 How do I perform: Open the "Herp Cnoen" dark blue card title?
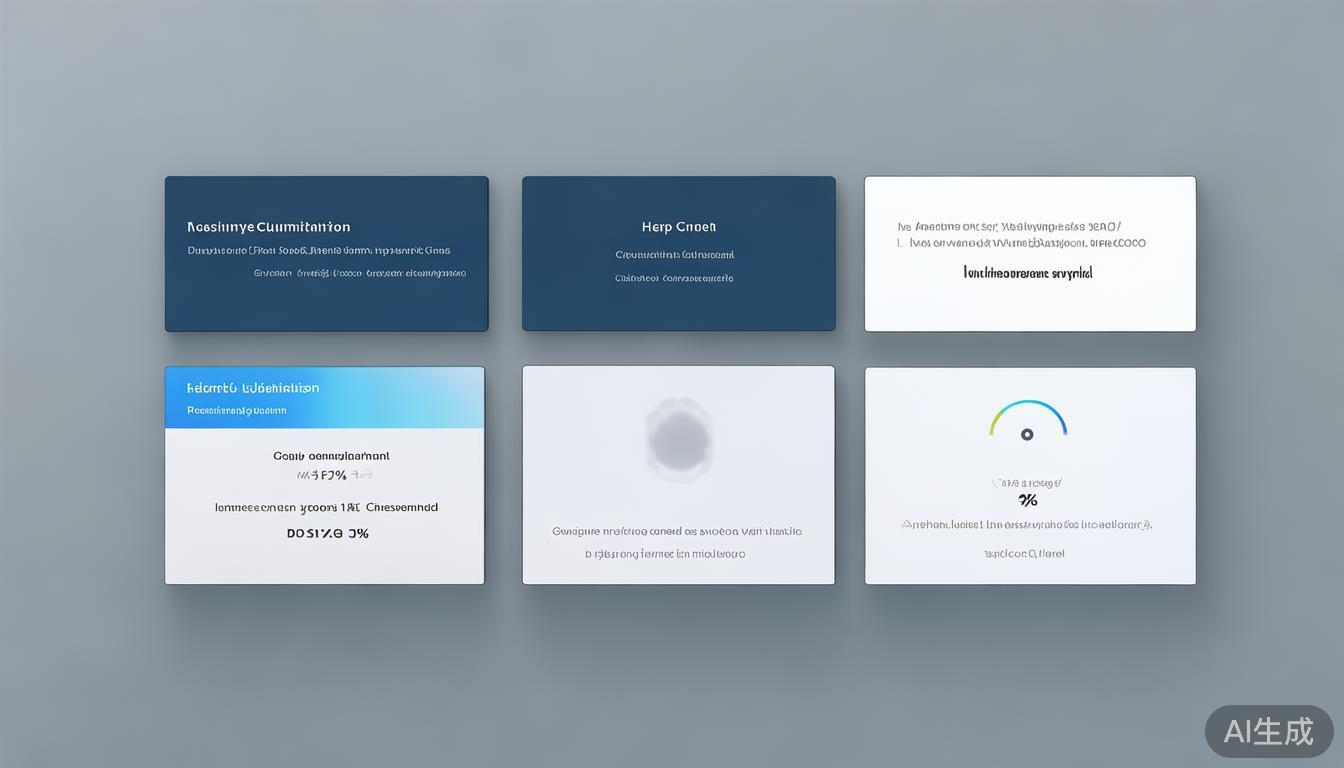coord(678,227)
